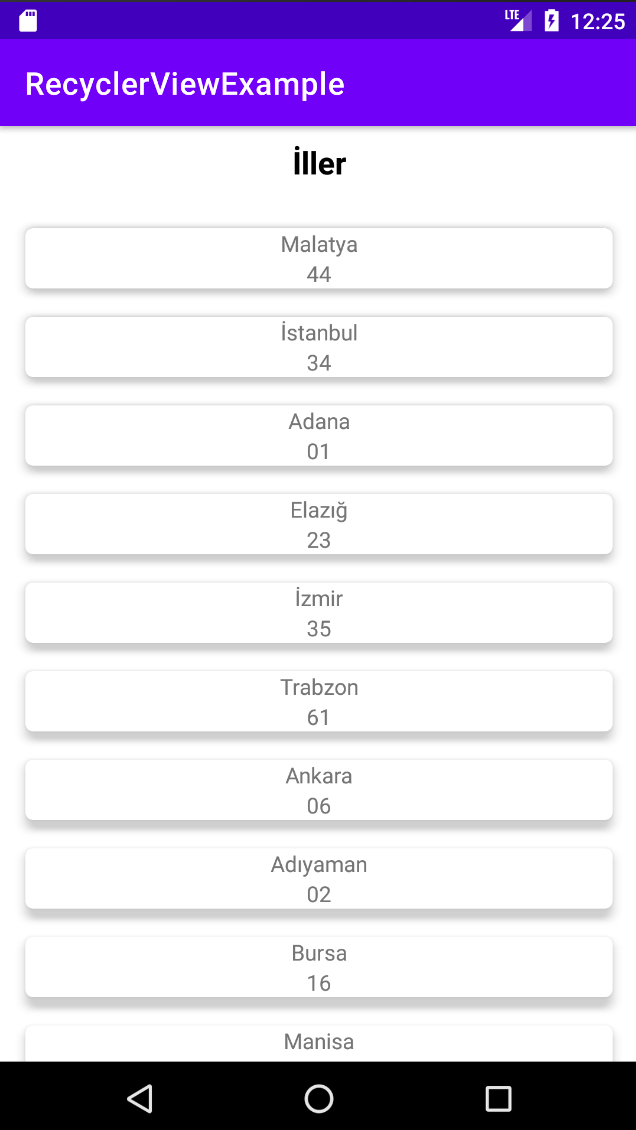Tap the RecyclerViewExample title text
Screen dimensions: 636x1130
point(184,84)
